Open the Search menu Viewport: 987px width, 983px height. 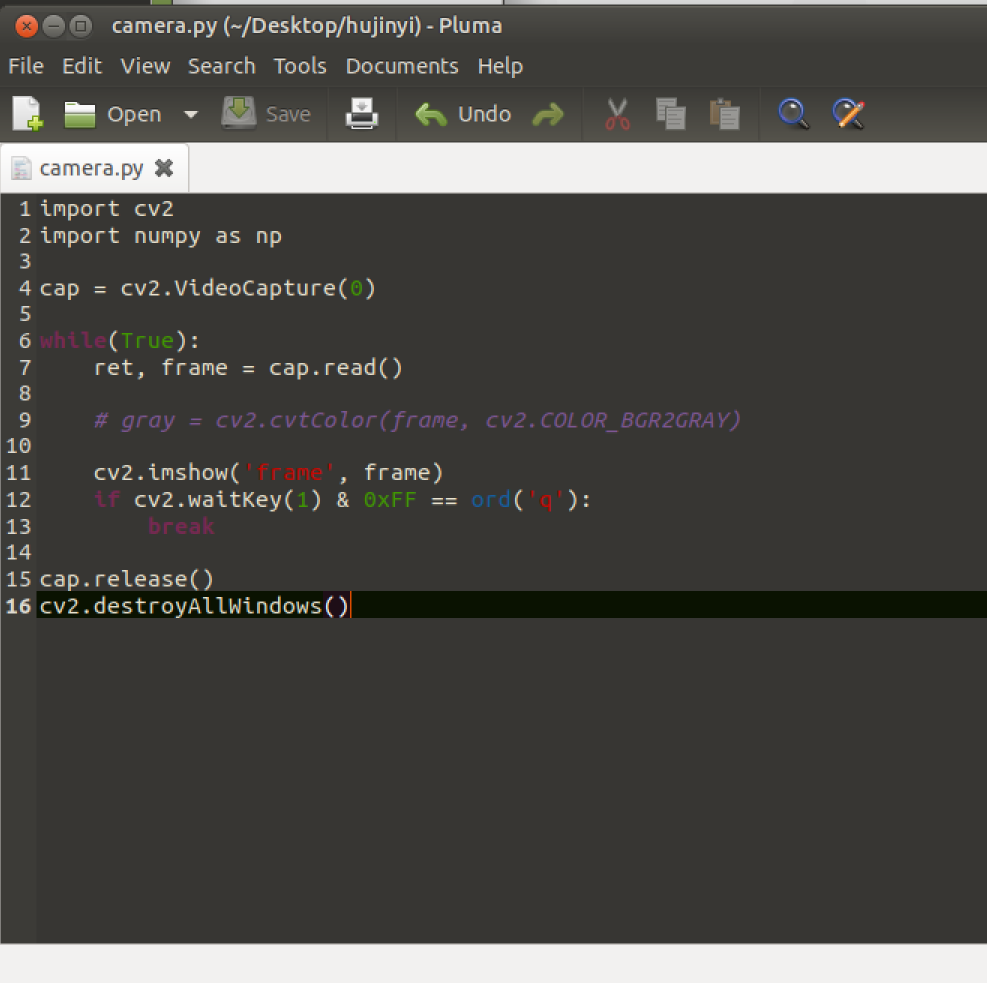tap(222, 66)
